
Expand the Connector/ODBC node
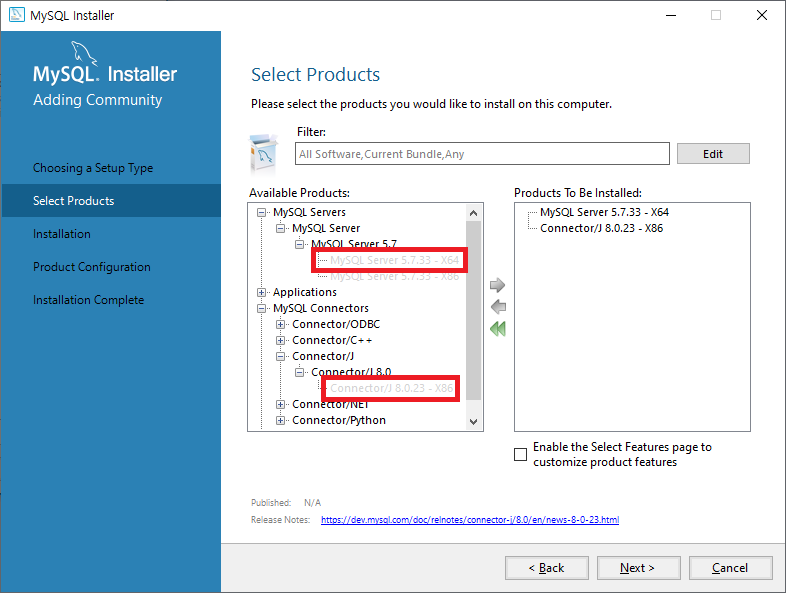(280, 324)
